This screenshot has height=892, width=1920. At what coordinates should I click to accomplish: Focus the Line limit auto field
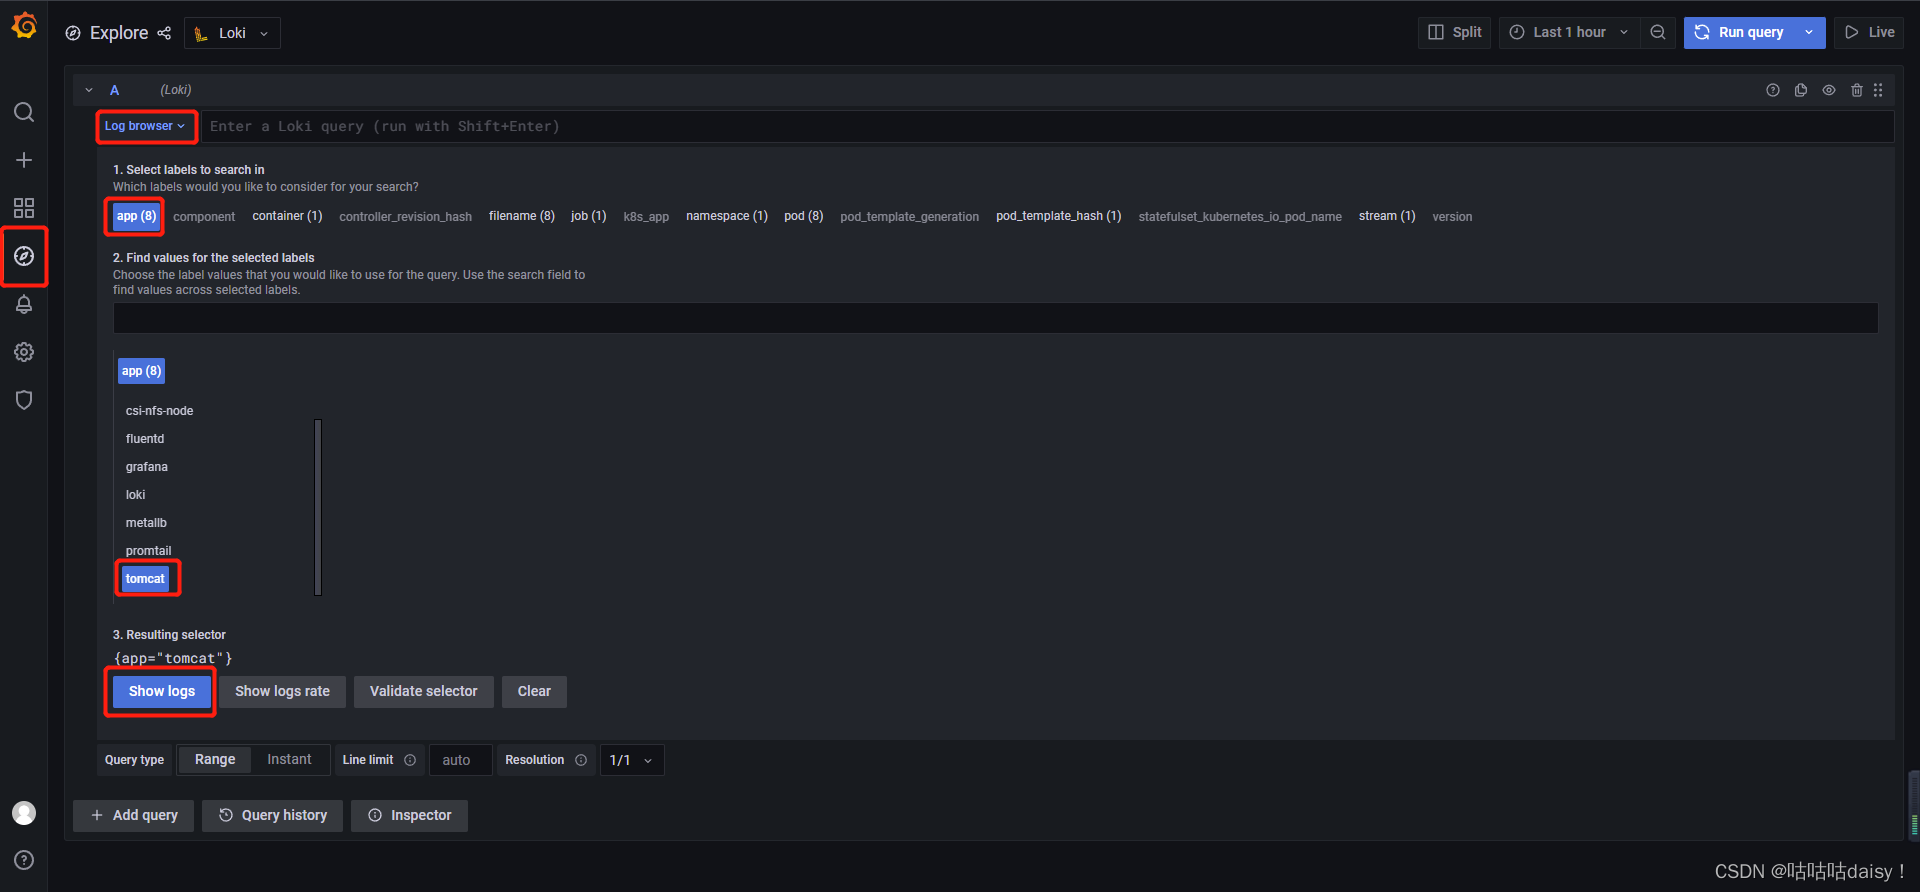[x=461, y=760]
